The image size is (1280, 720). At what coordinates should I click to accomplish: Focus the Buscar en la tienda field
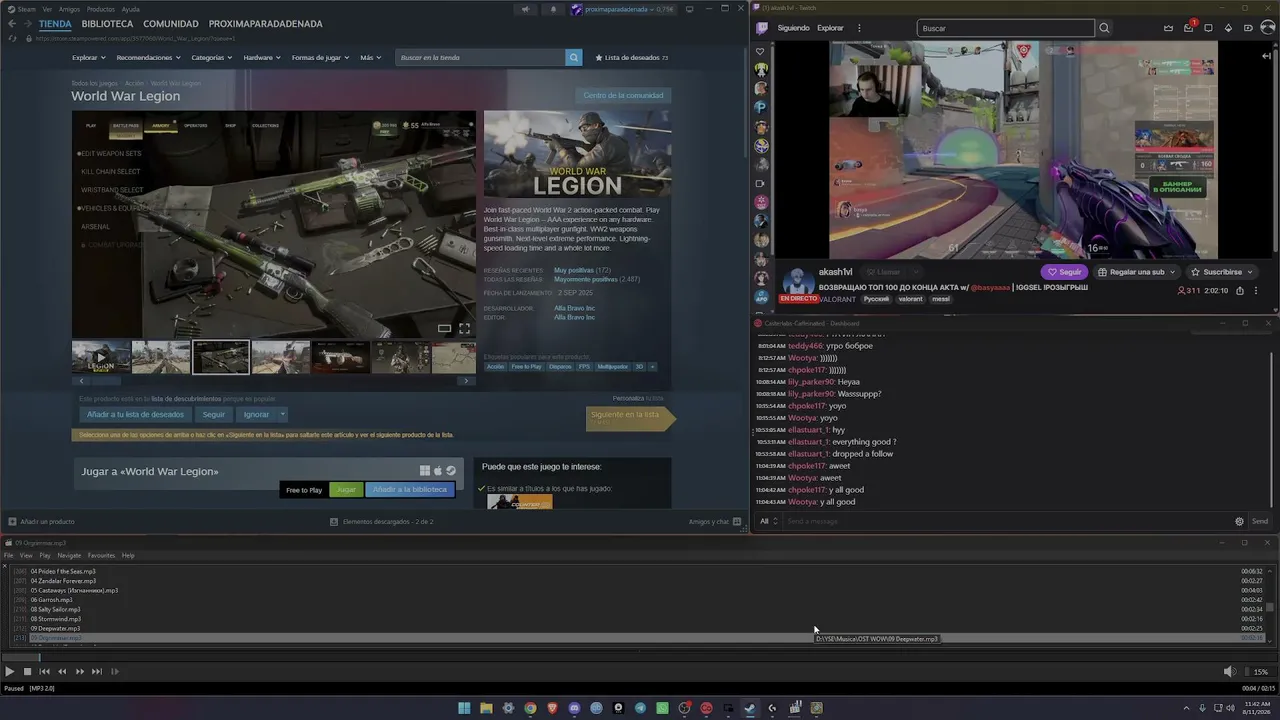point(481,58)
